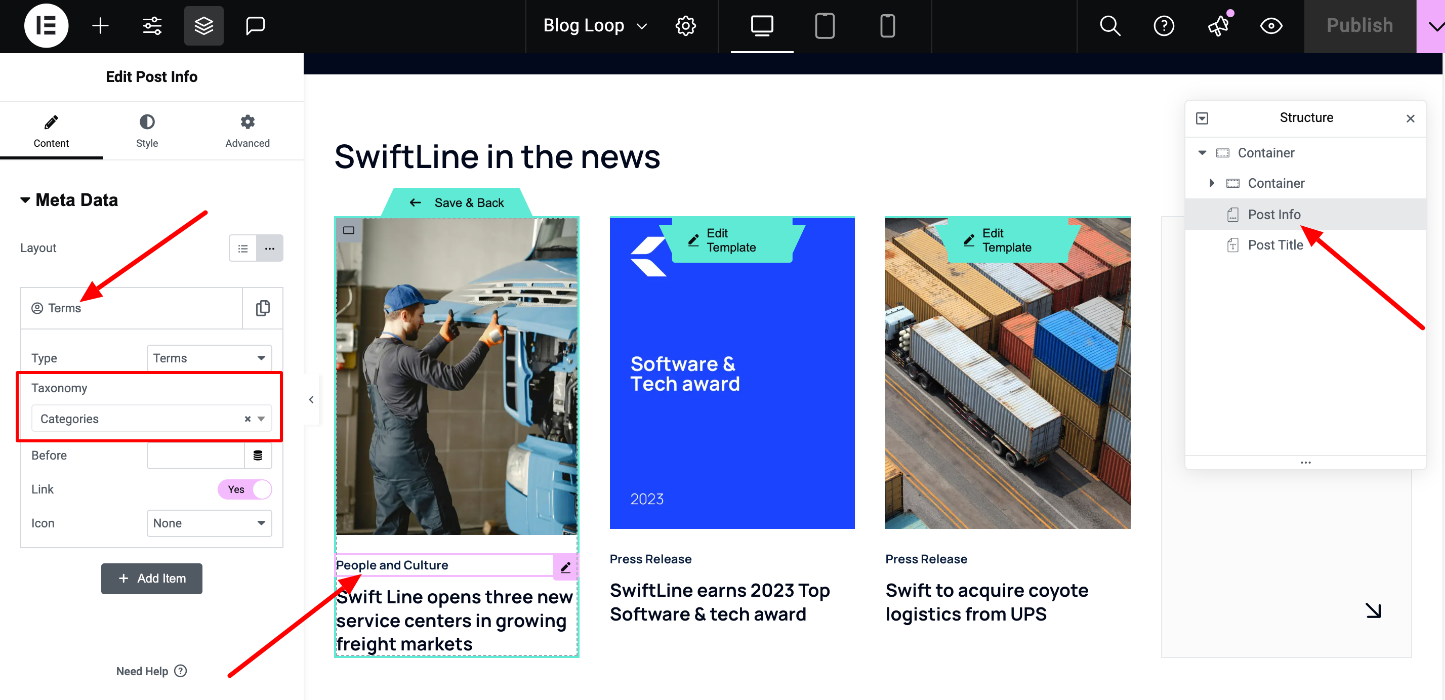Open Site Settings sliders icon

click(152, 26)
